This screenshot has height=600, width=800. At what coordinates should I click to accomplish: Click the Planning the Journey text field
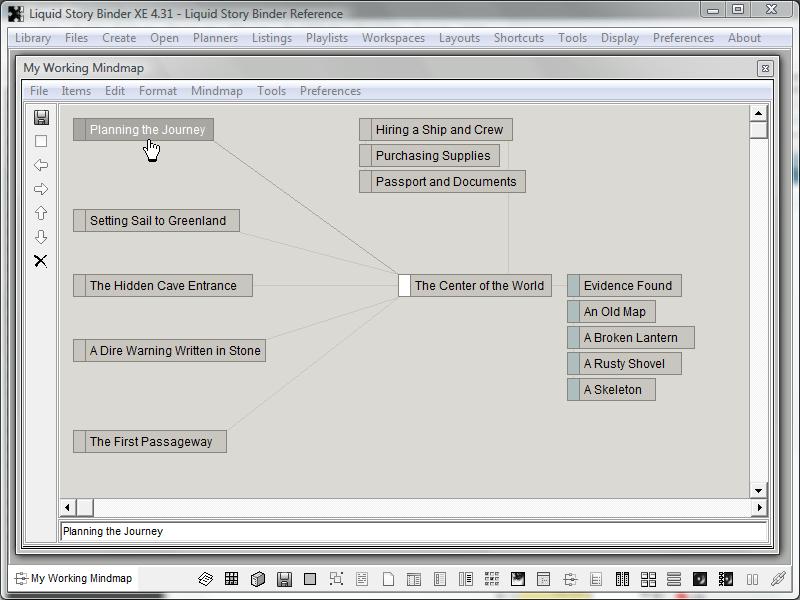point(413,532)
